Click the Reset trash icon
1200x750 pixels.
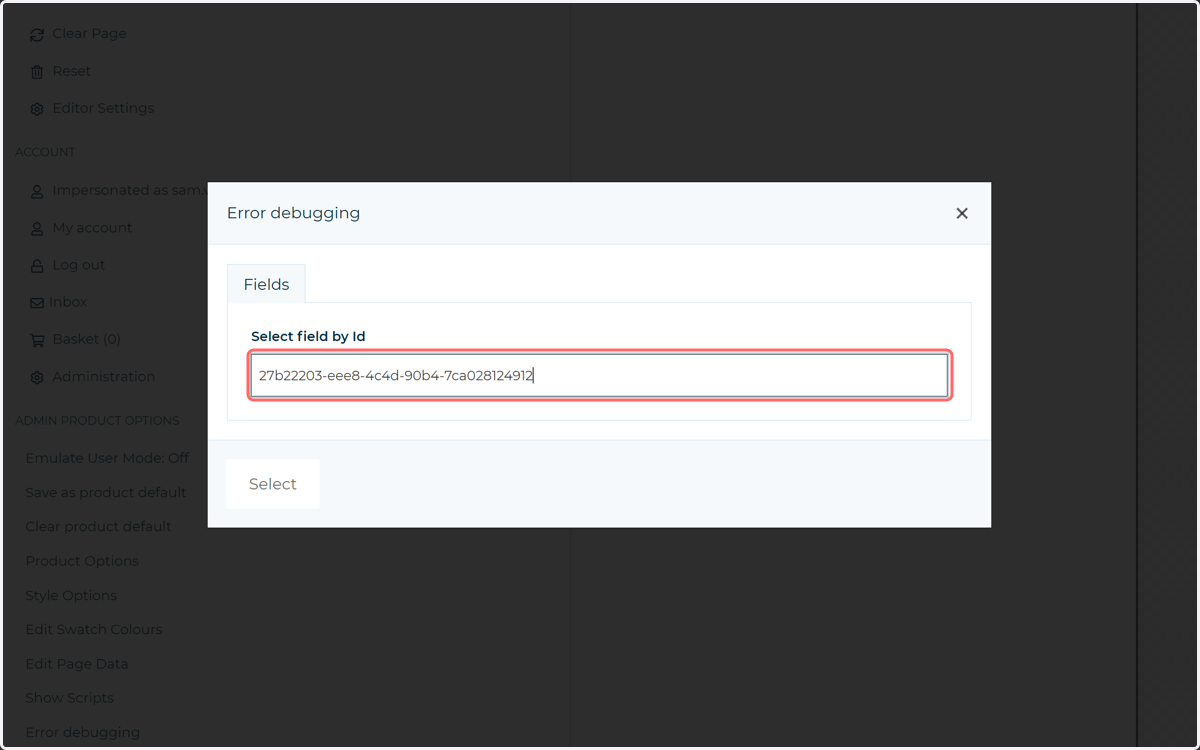tap(37, 72)
